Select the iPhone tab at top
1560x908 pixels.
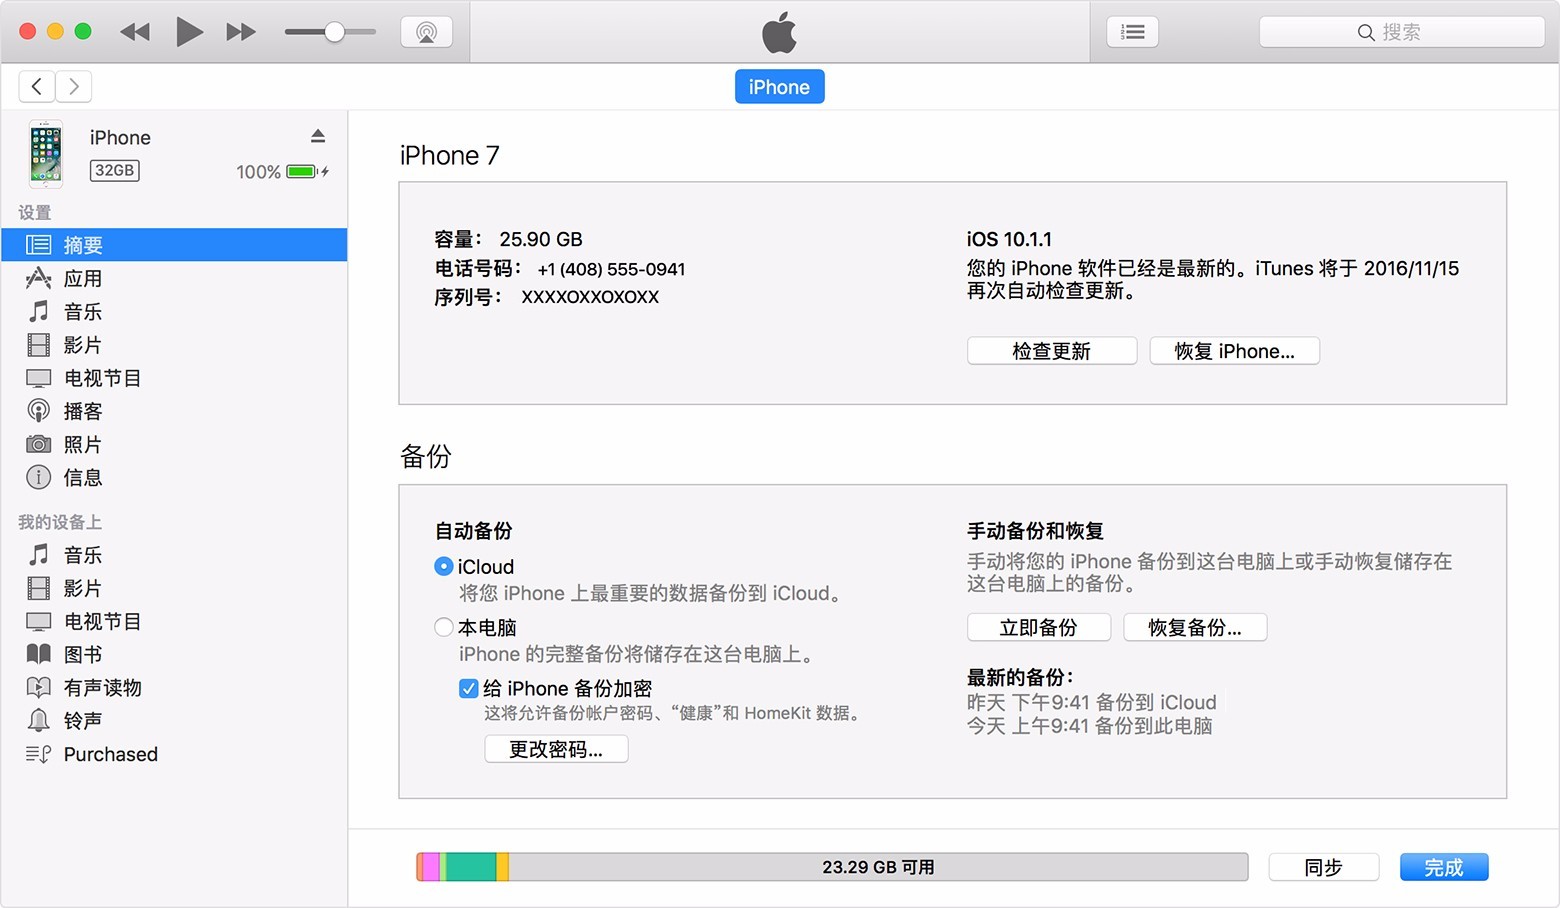[780, 87]
